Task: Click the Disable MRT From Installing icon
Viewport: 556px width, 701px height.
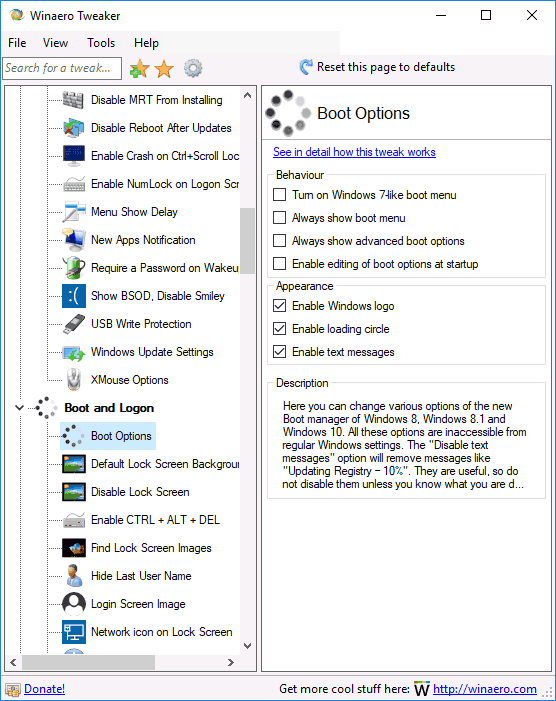Action: click(x=73, y=100)
